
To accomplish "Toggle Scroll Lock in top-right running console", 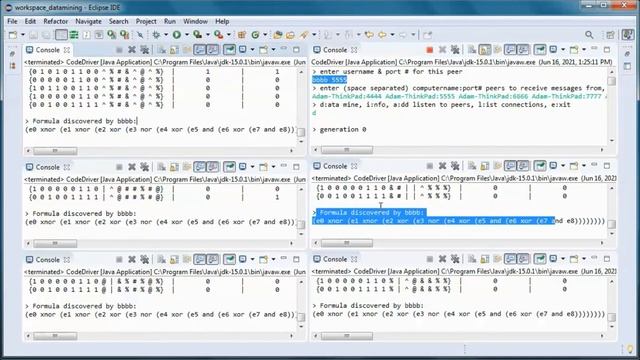I will [484, 50].
